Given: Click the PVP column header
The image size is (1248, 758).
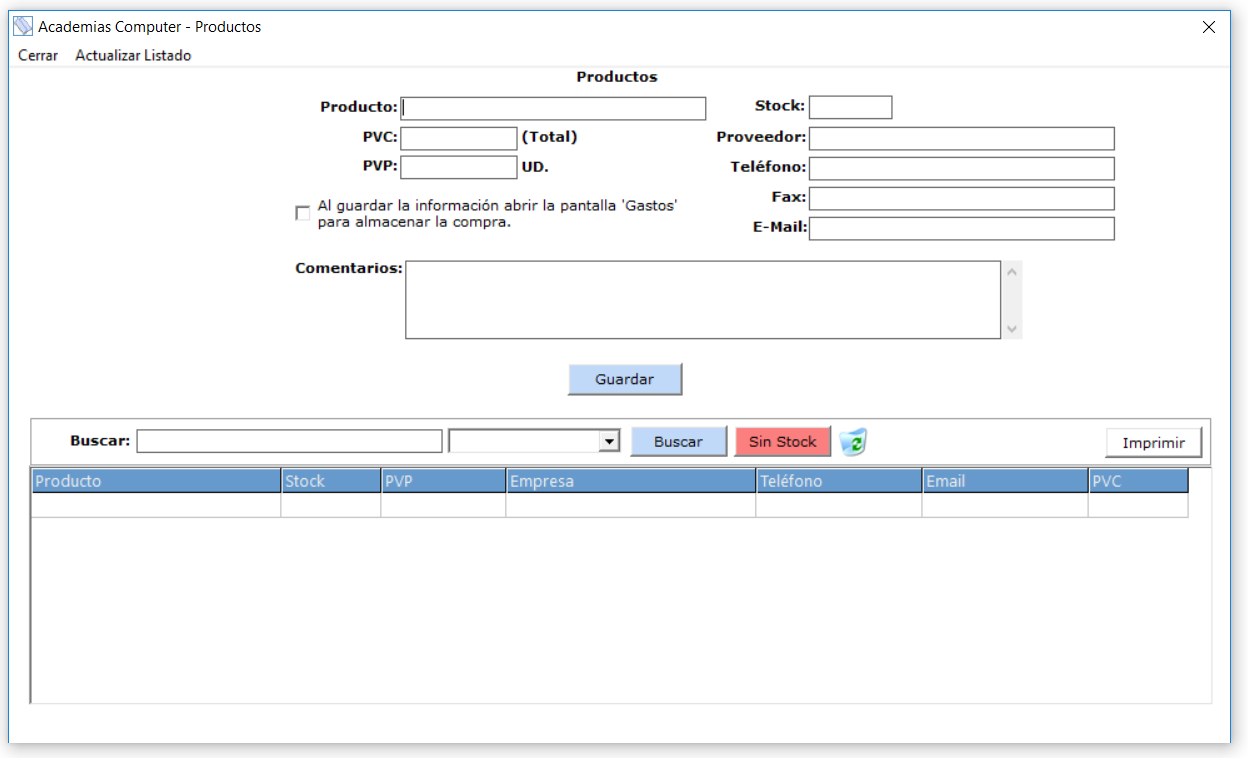Looking at the screenshot, I should (443, 481).
